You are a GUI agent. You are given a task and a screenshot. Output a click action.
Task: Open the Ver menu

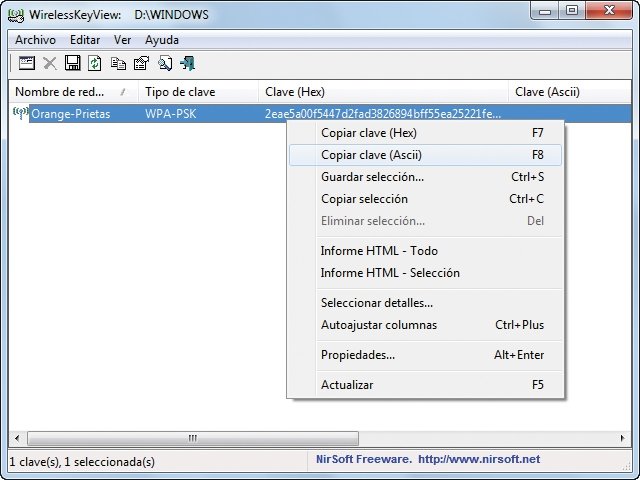122,40
